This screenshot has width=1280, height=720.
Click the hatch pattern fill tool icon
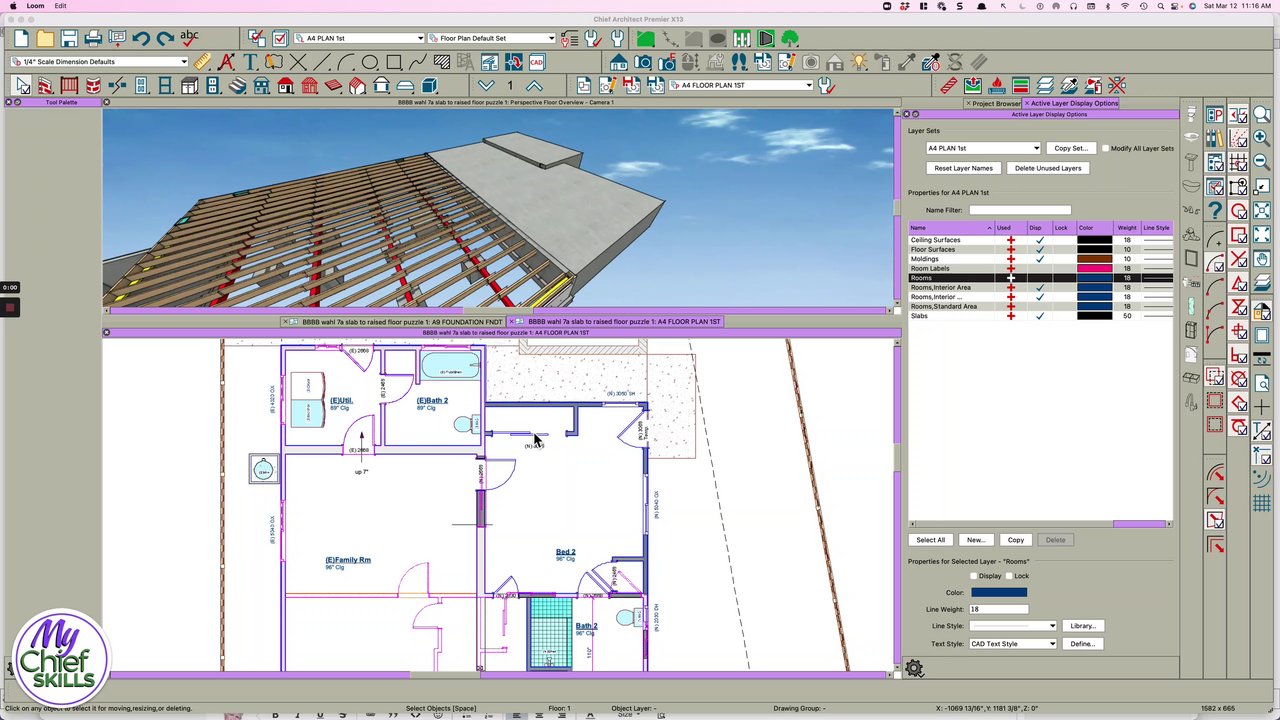point(442,62)
